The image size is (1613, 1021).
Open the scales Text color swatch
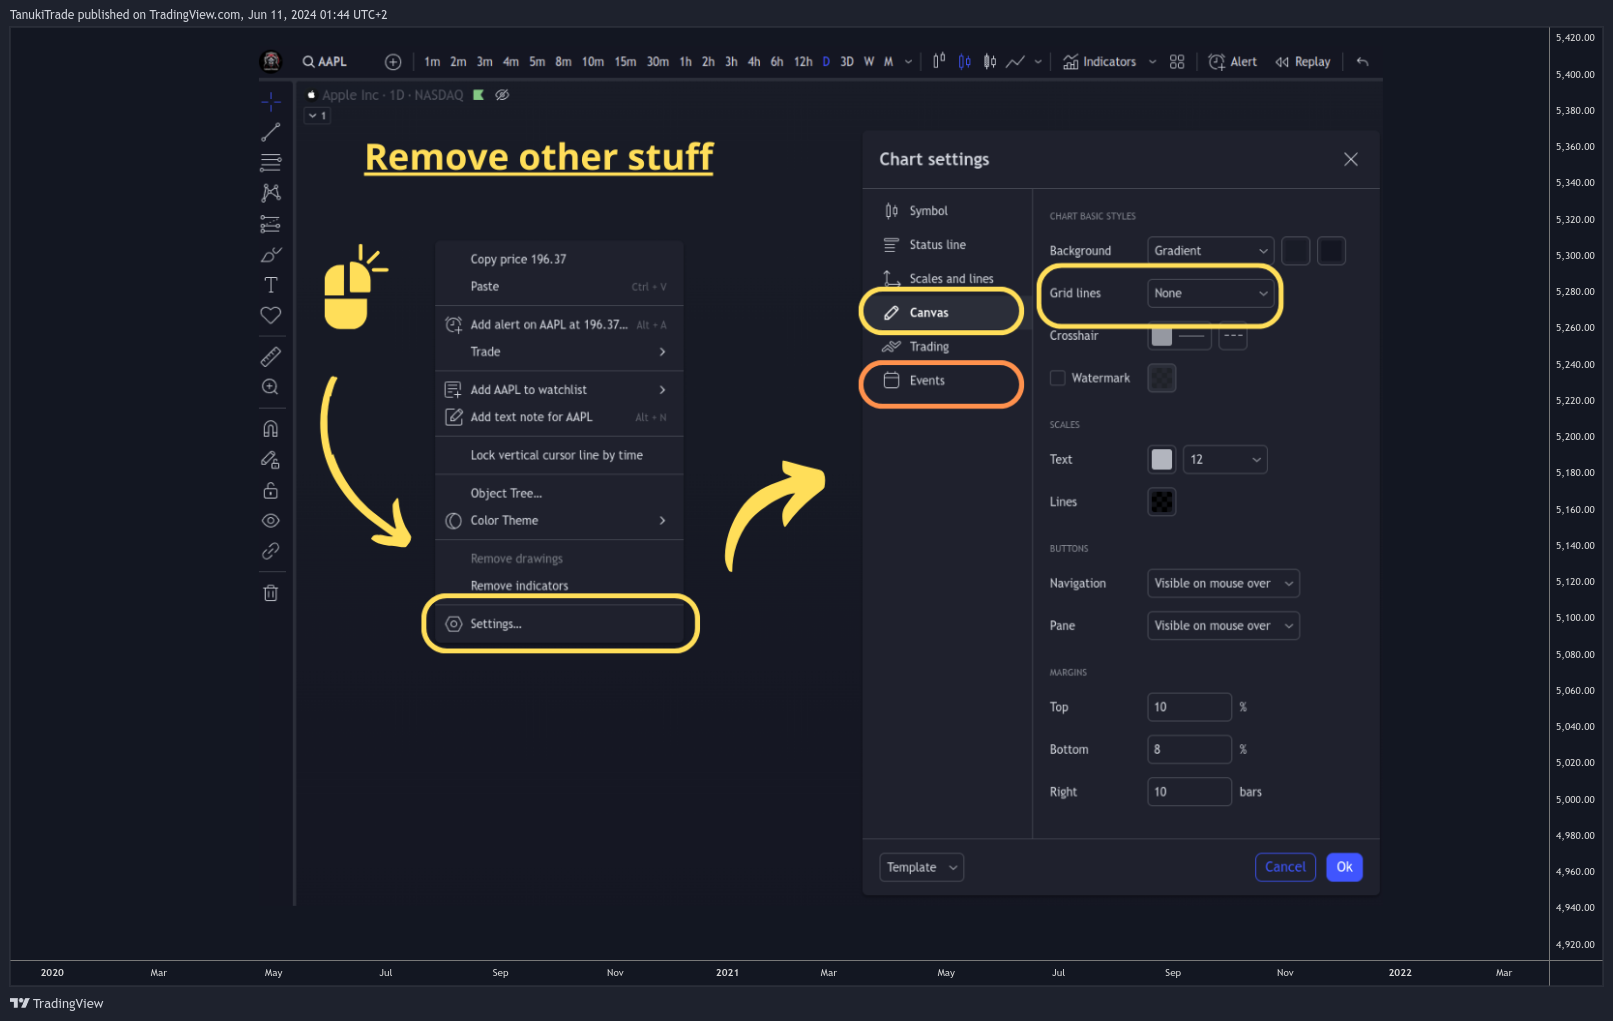tap(1161, 460)
